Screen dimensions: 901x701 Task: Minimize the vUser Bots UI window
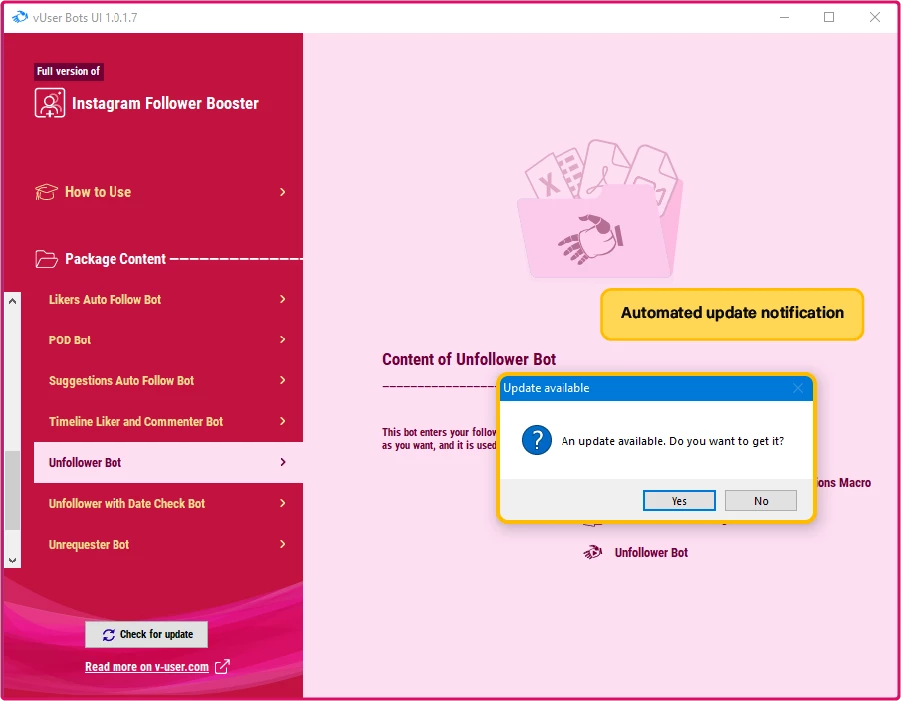784,17
